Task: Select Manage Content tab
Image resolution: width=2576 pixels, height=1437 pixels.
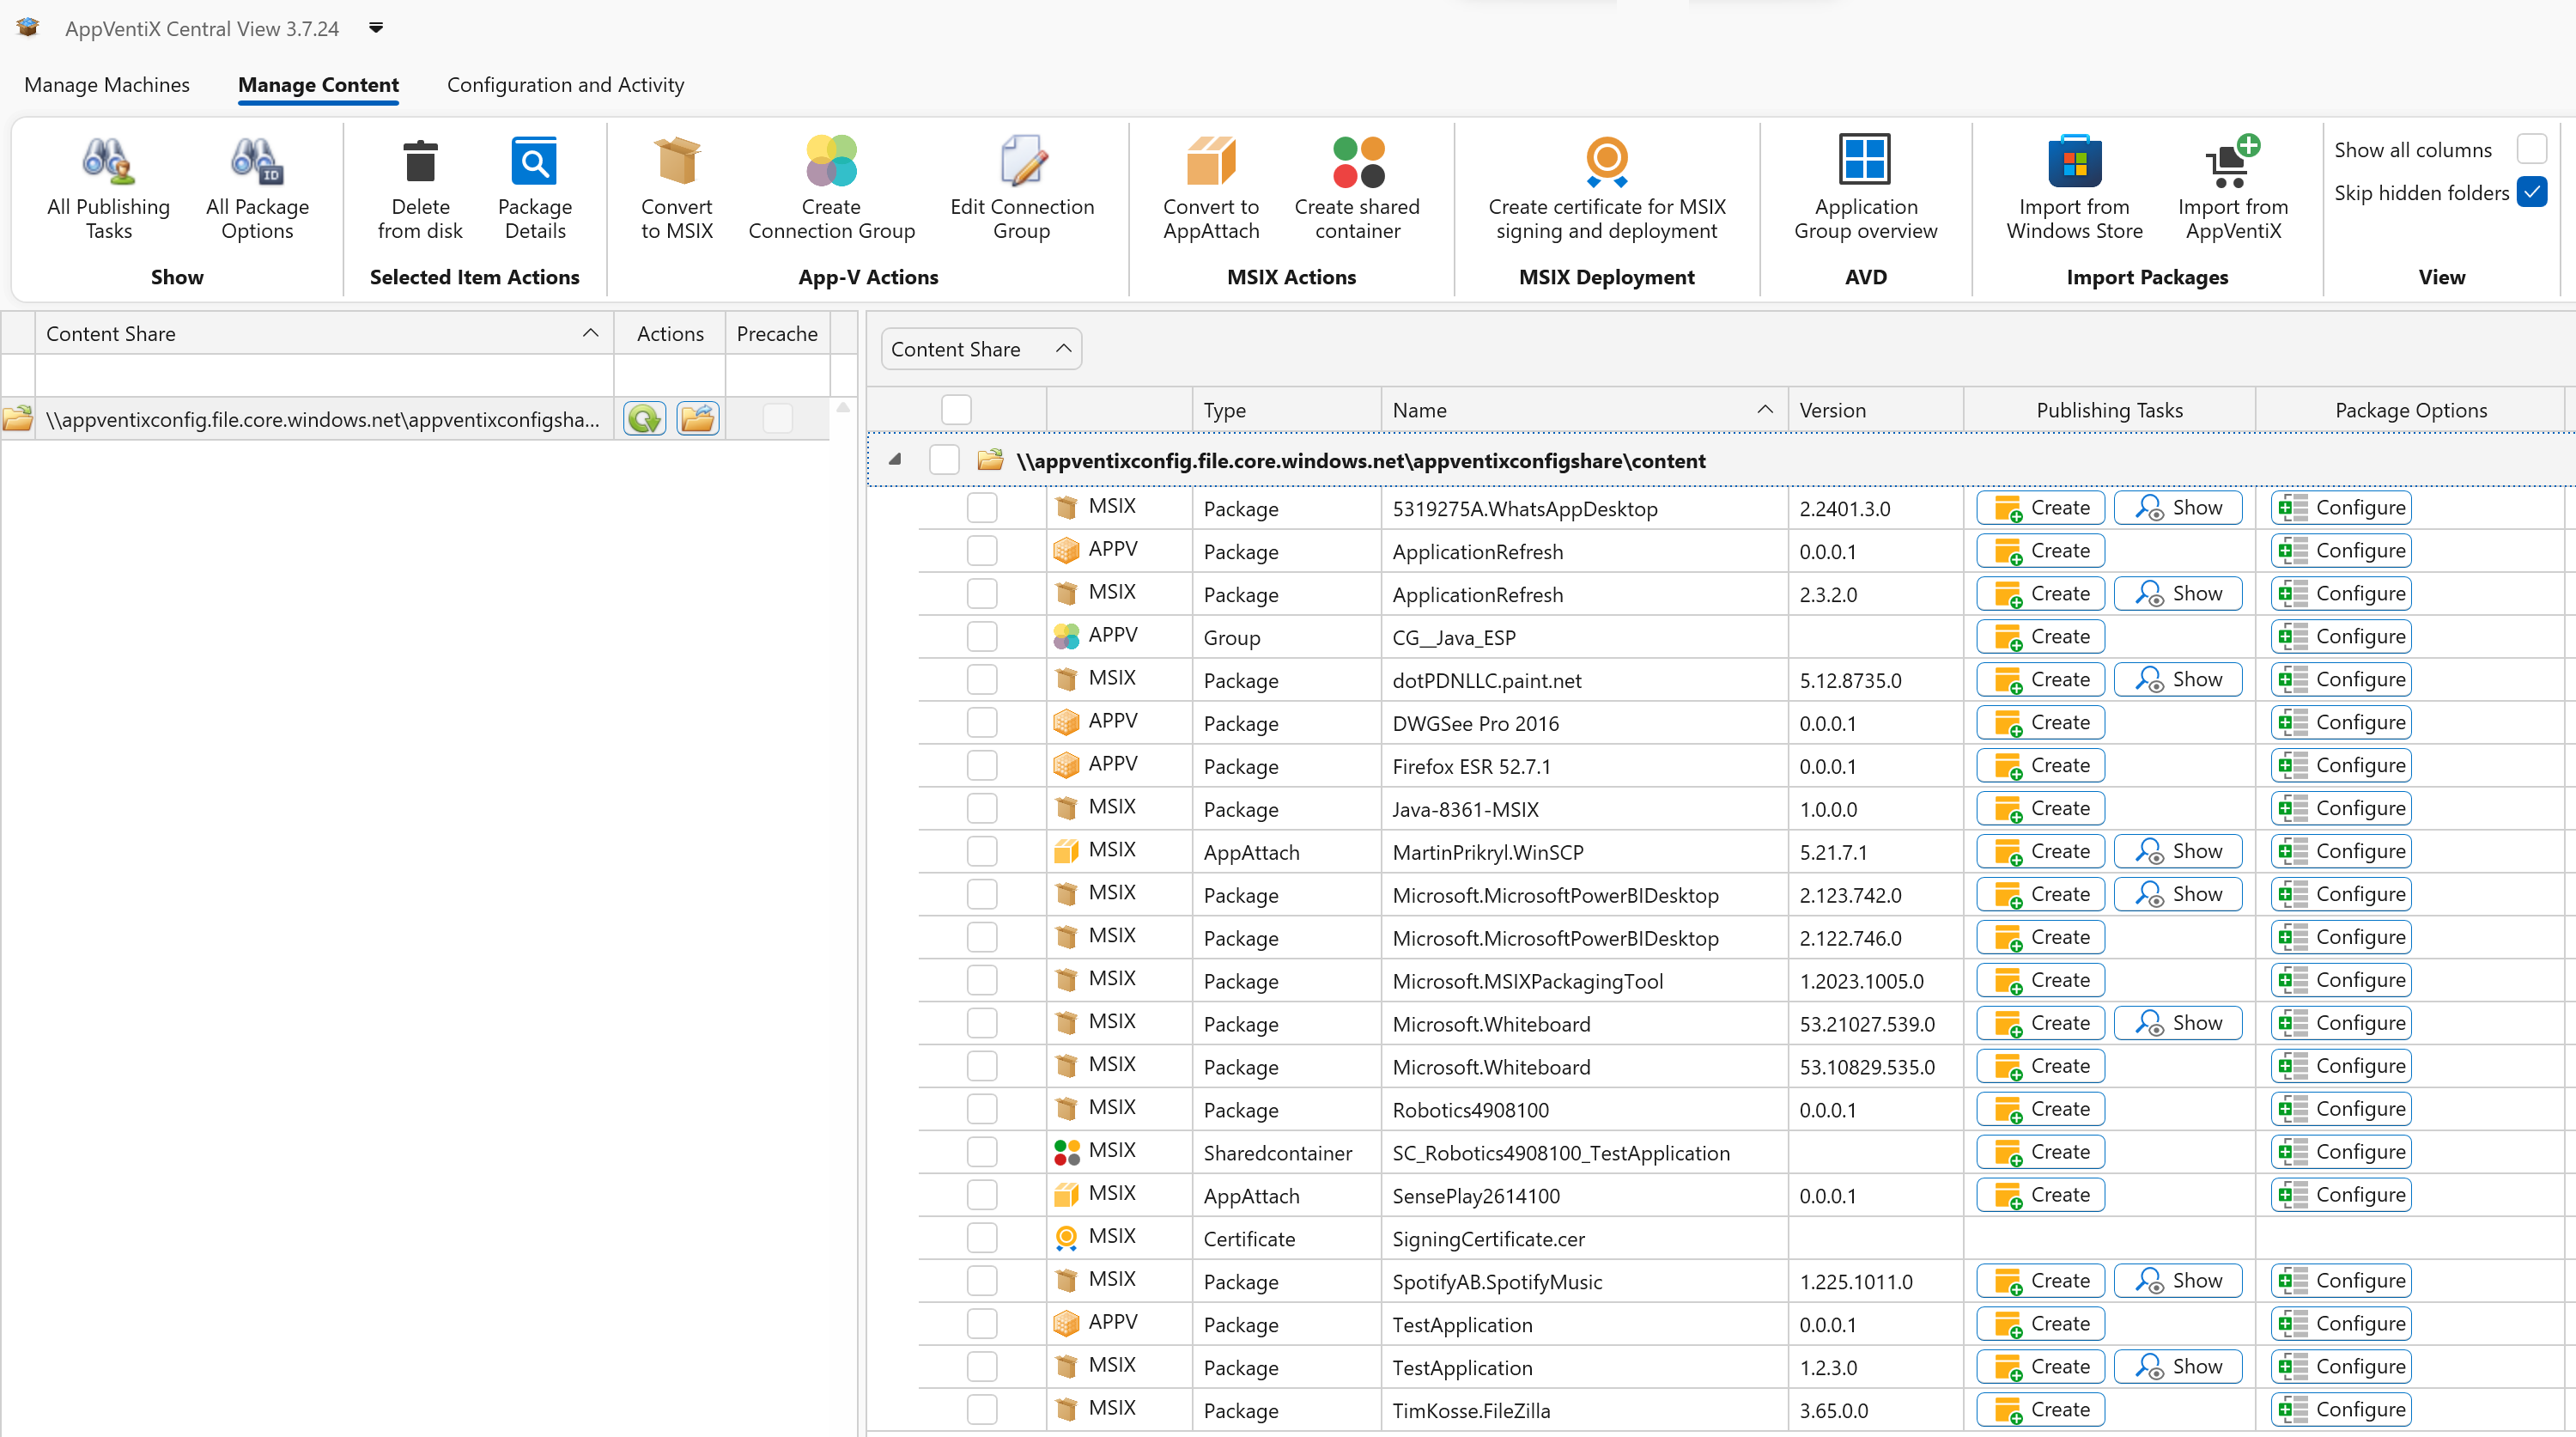Action: pyautogui.click(x=318, y=85)
